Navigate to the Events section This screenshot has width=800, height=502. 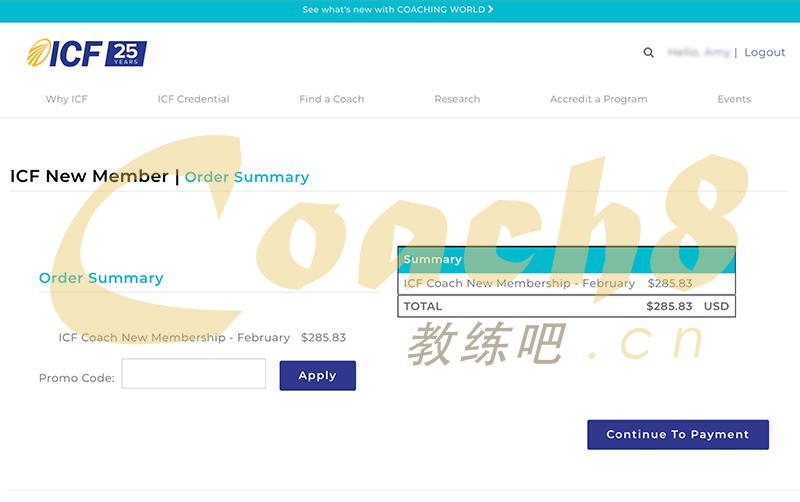click(x=733, y=99)
